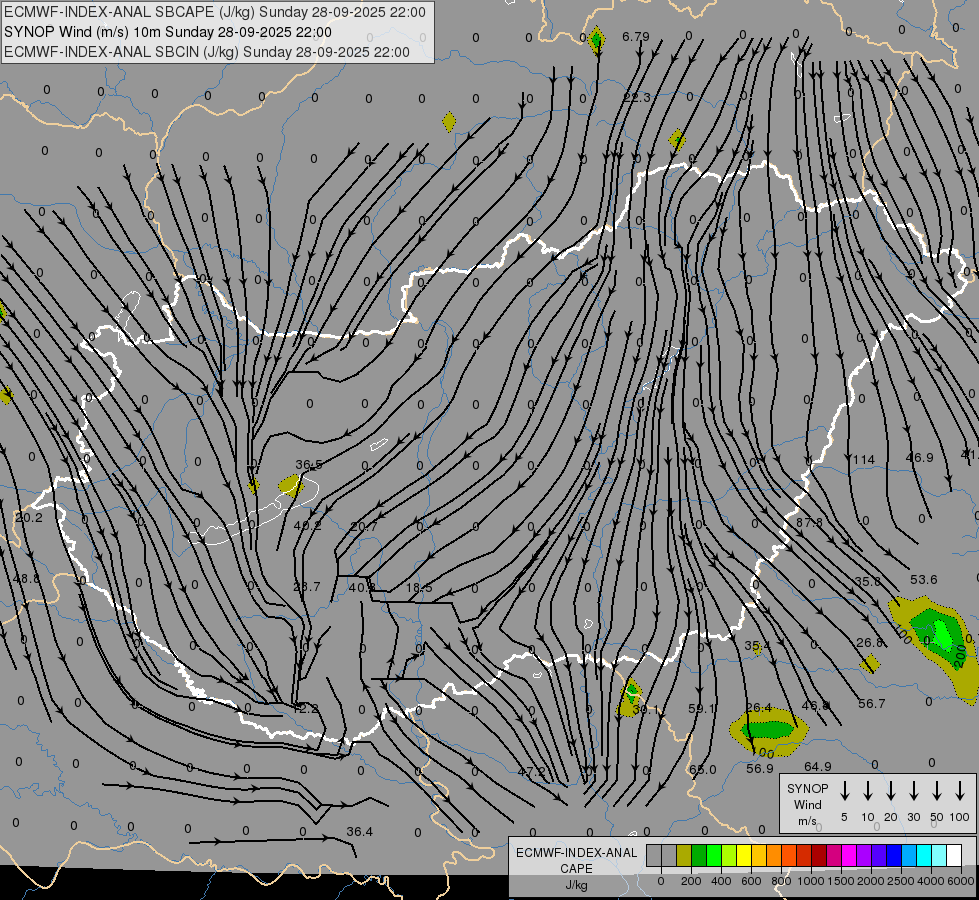Click the 48.8 value at the western edge
The height and width of the screenshot is (900, 979).
[26, 579]
